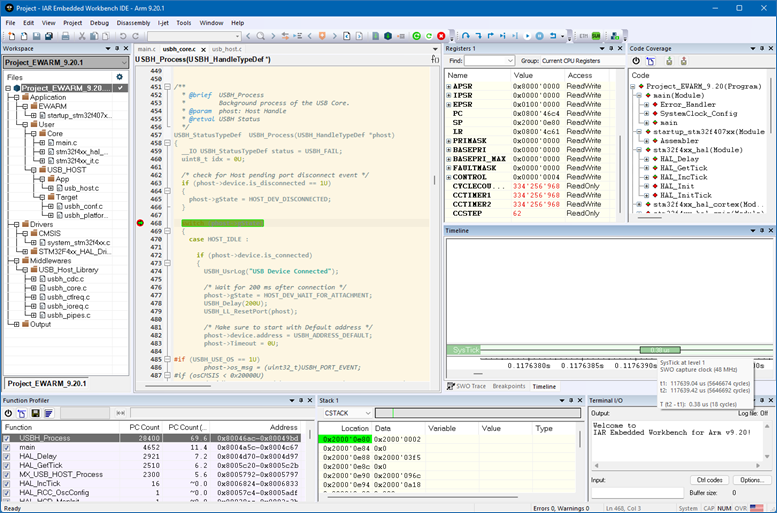
Task: Restart debugger using green circular arrow icon
Action: point(429,36)
